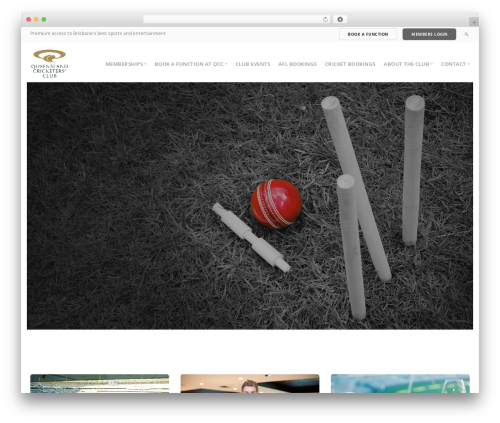Open the wine glass thumbnail card
Image resolution: width=500 pixels, height=423 pixels.
point(400,384)
